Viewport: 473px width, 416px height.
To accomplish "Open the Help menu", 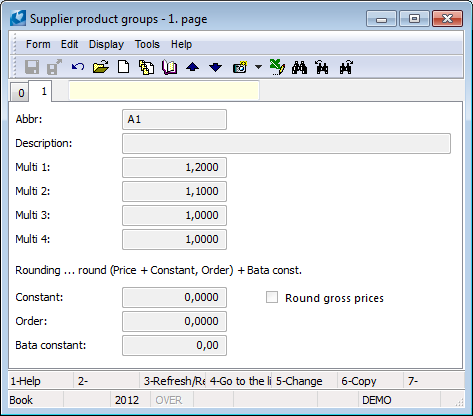I will pos(181,44).
